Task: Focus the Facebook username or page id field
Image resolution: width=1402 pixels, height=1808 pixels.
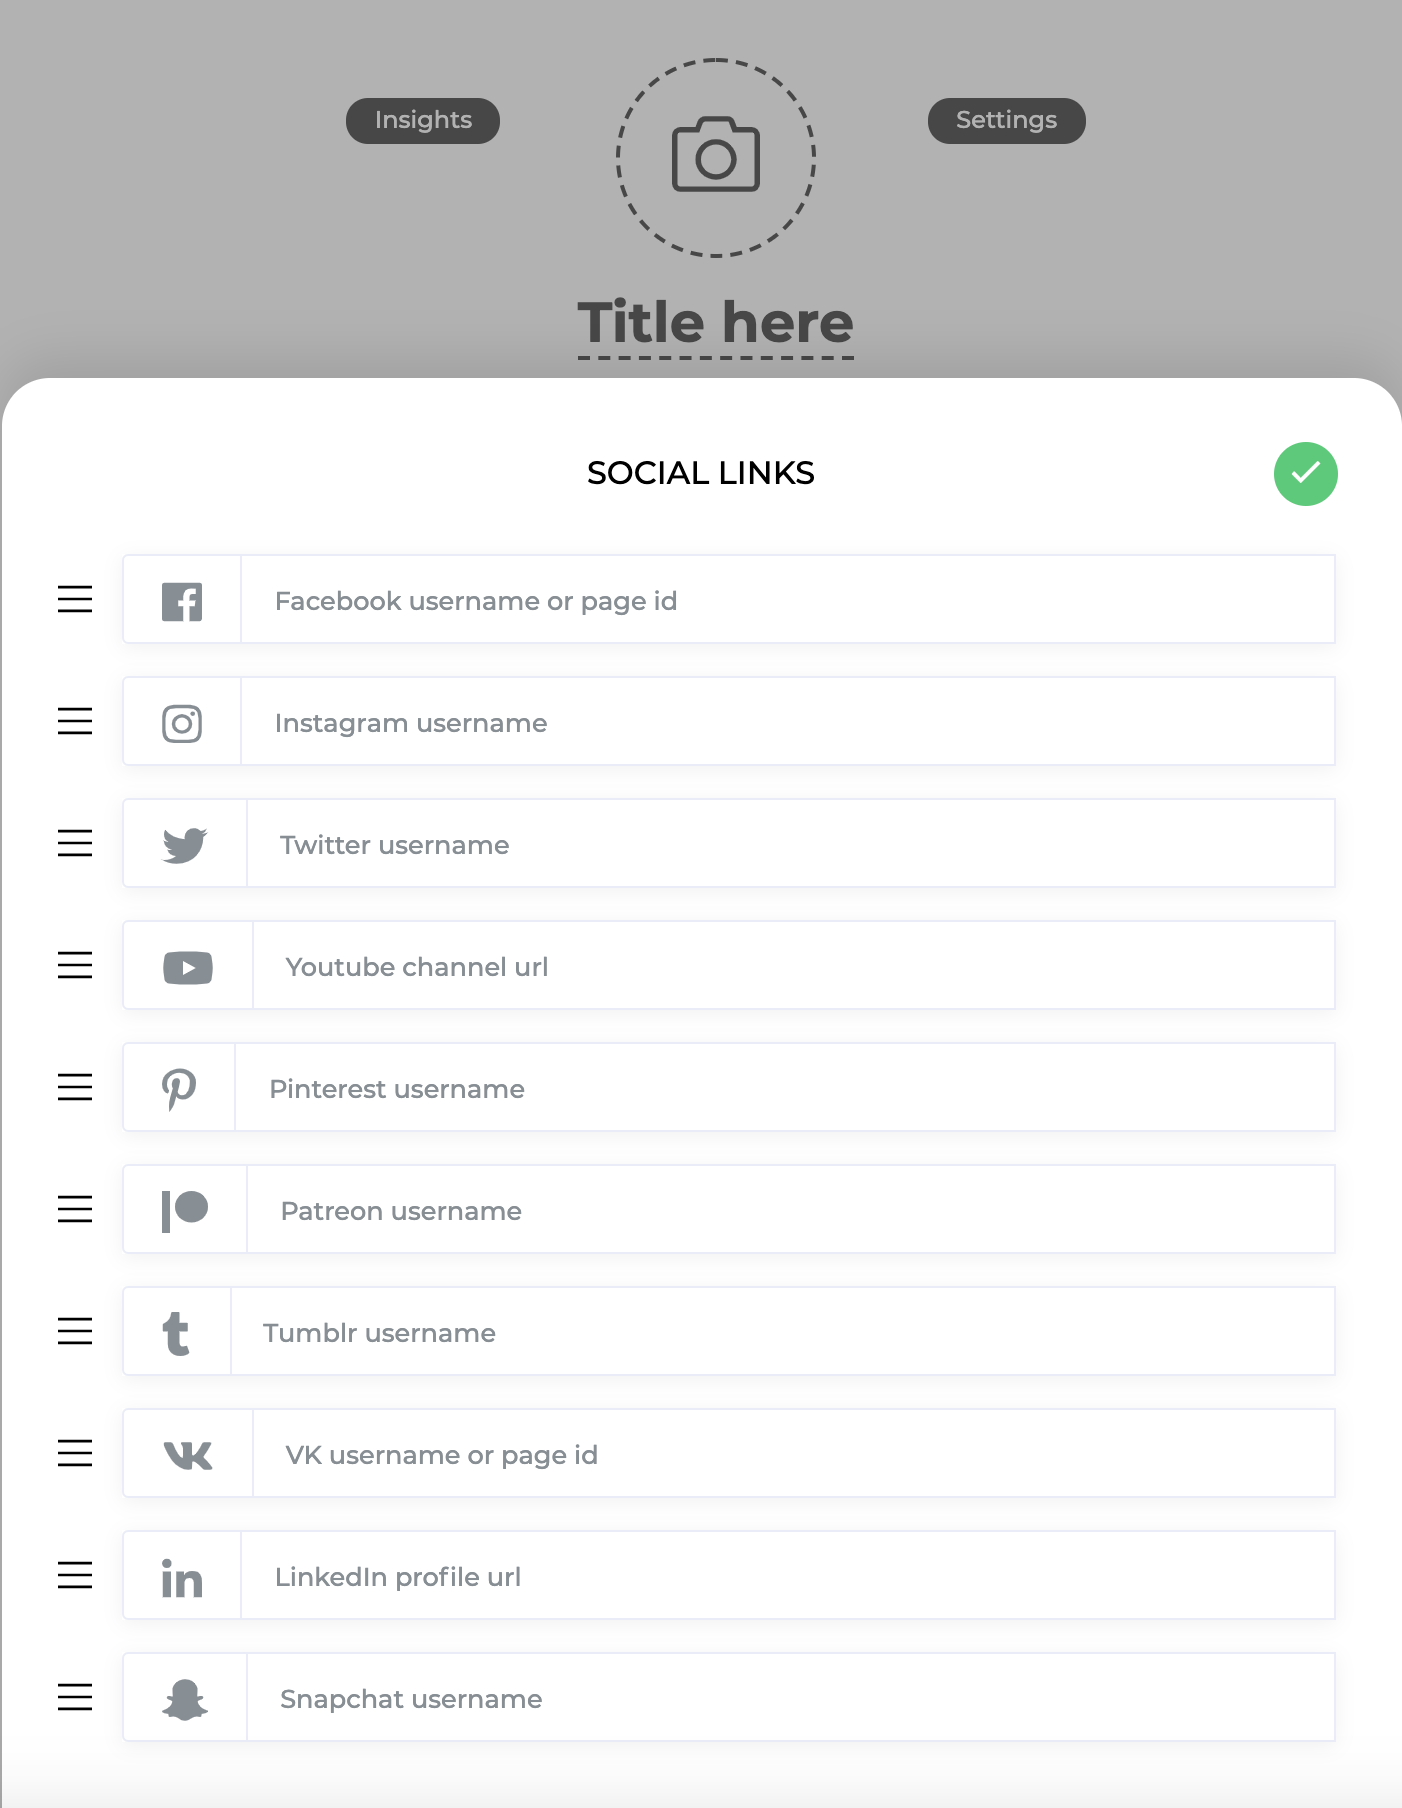Action: (788, 600)
